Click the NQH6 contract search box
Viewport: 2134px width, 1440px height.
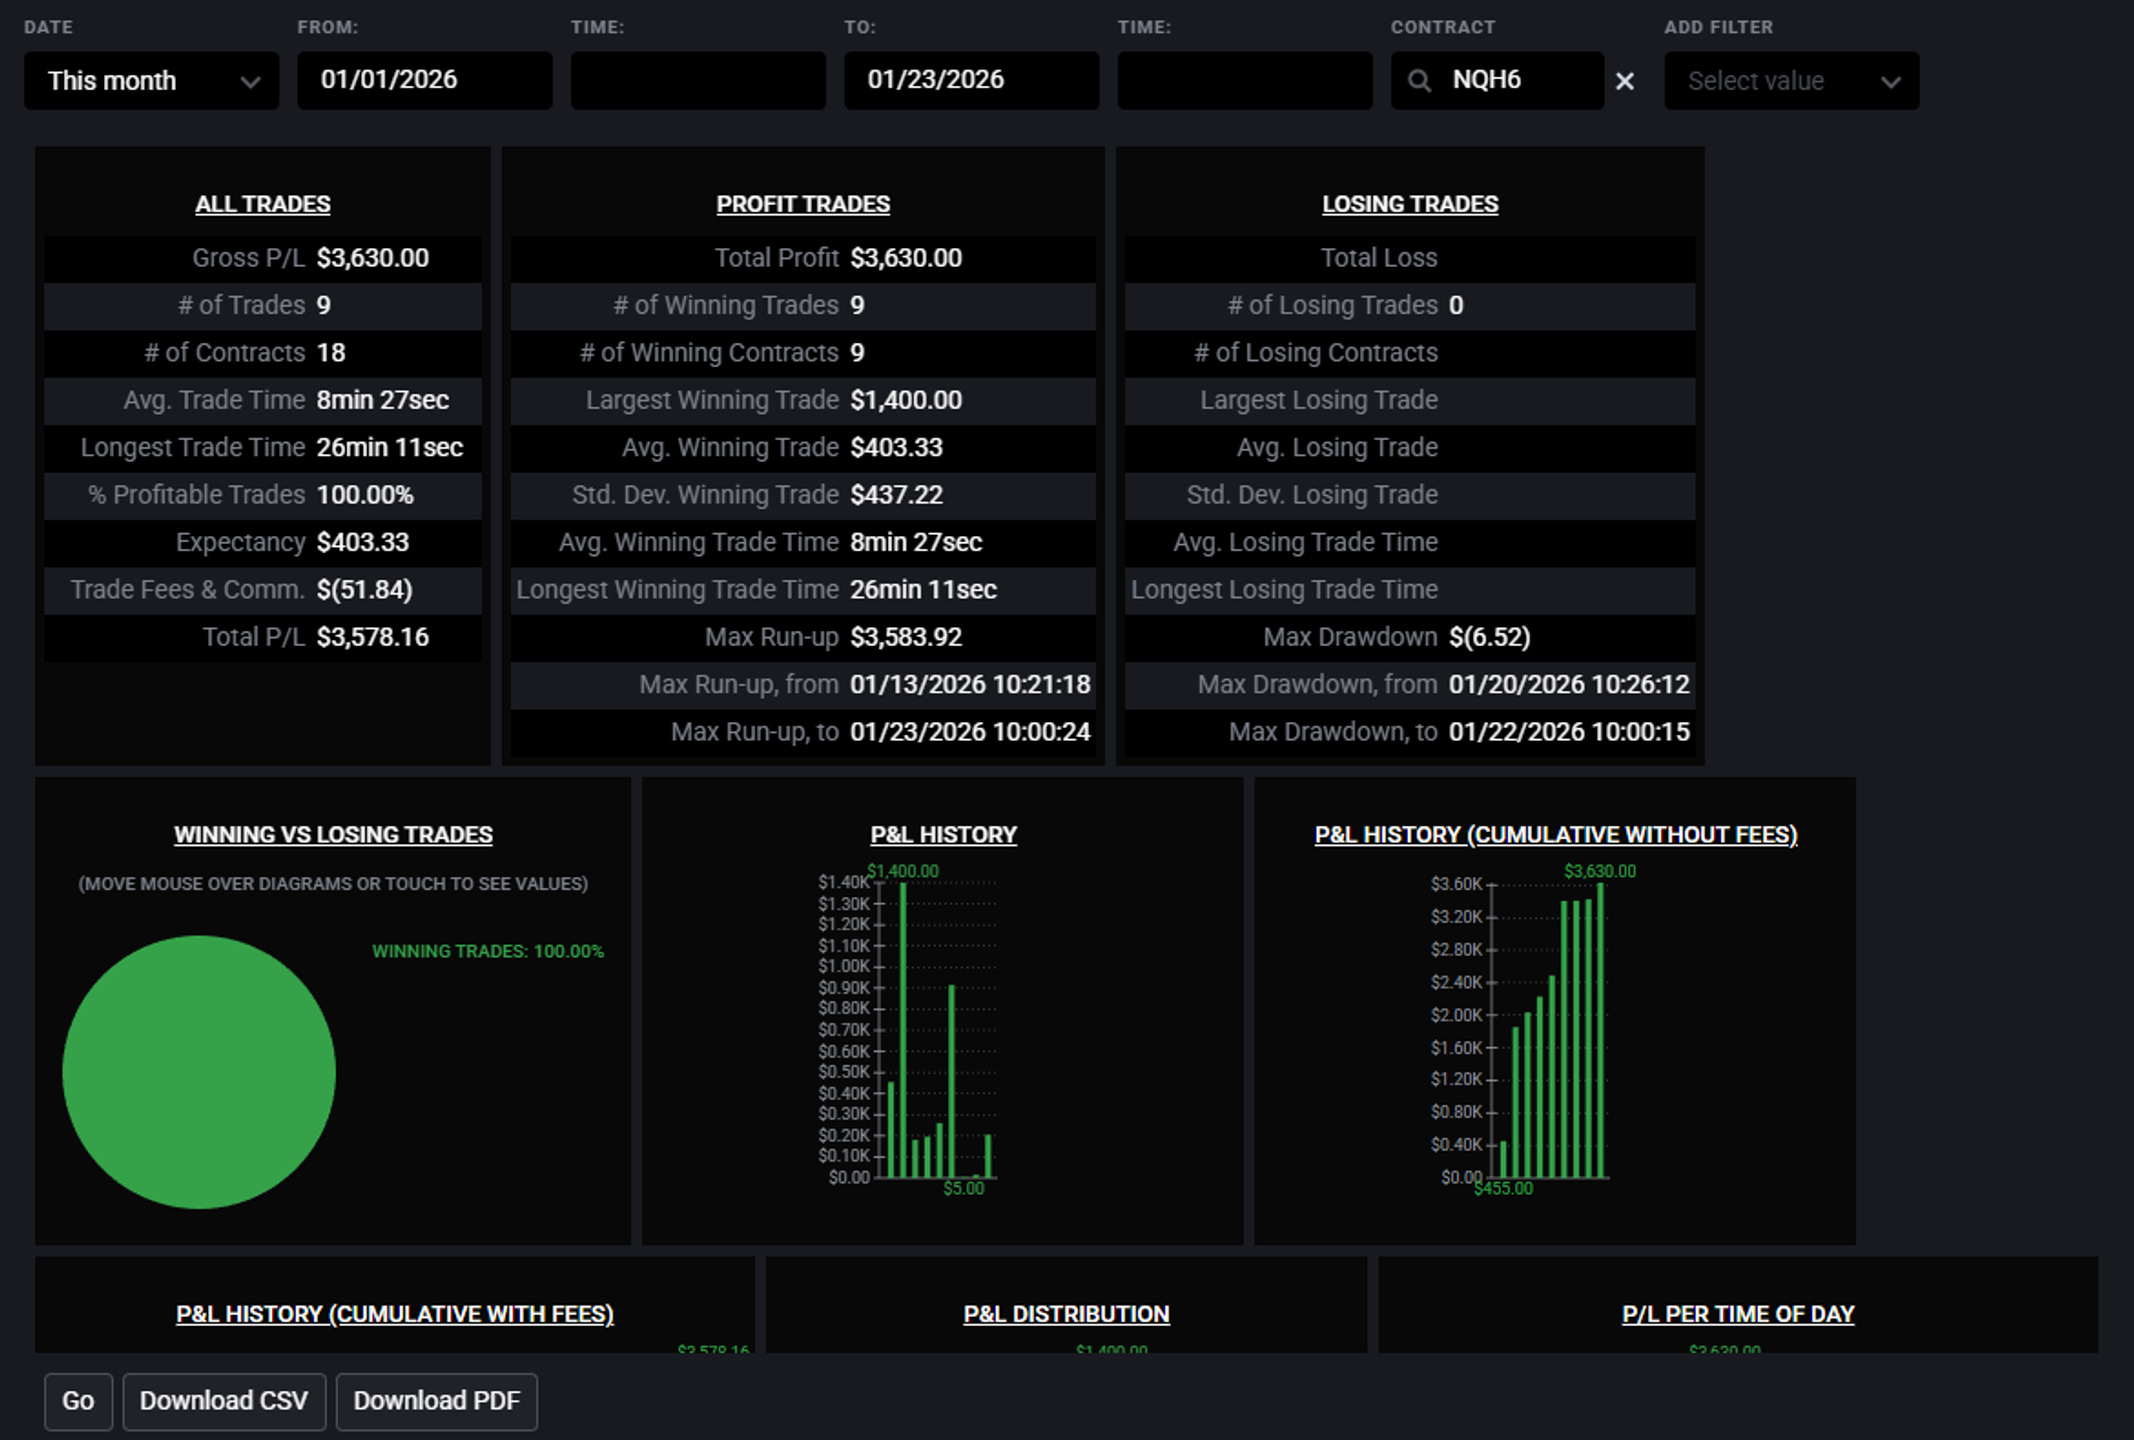click(x=1497, y=81)
